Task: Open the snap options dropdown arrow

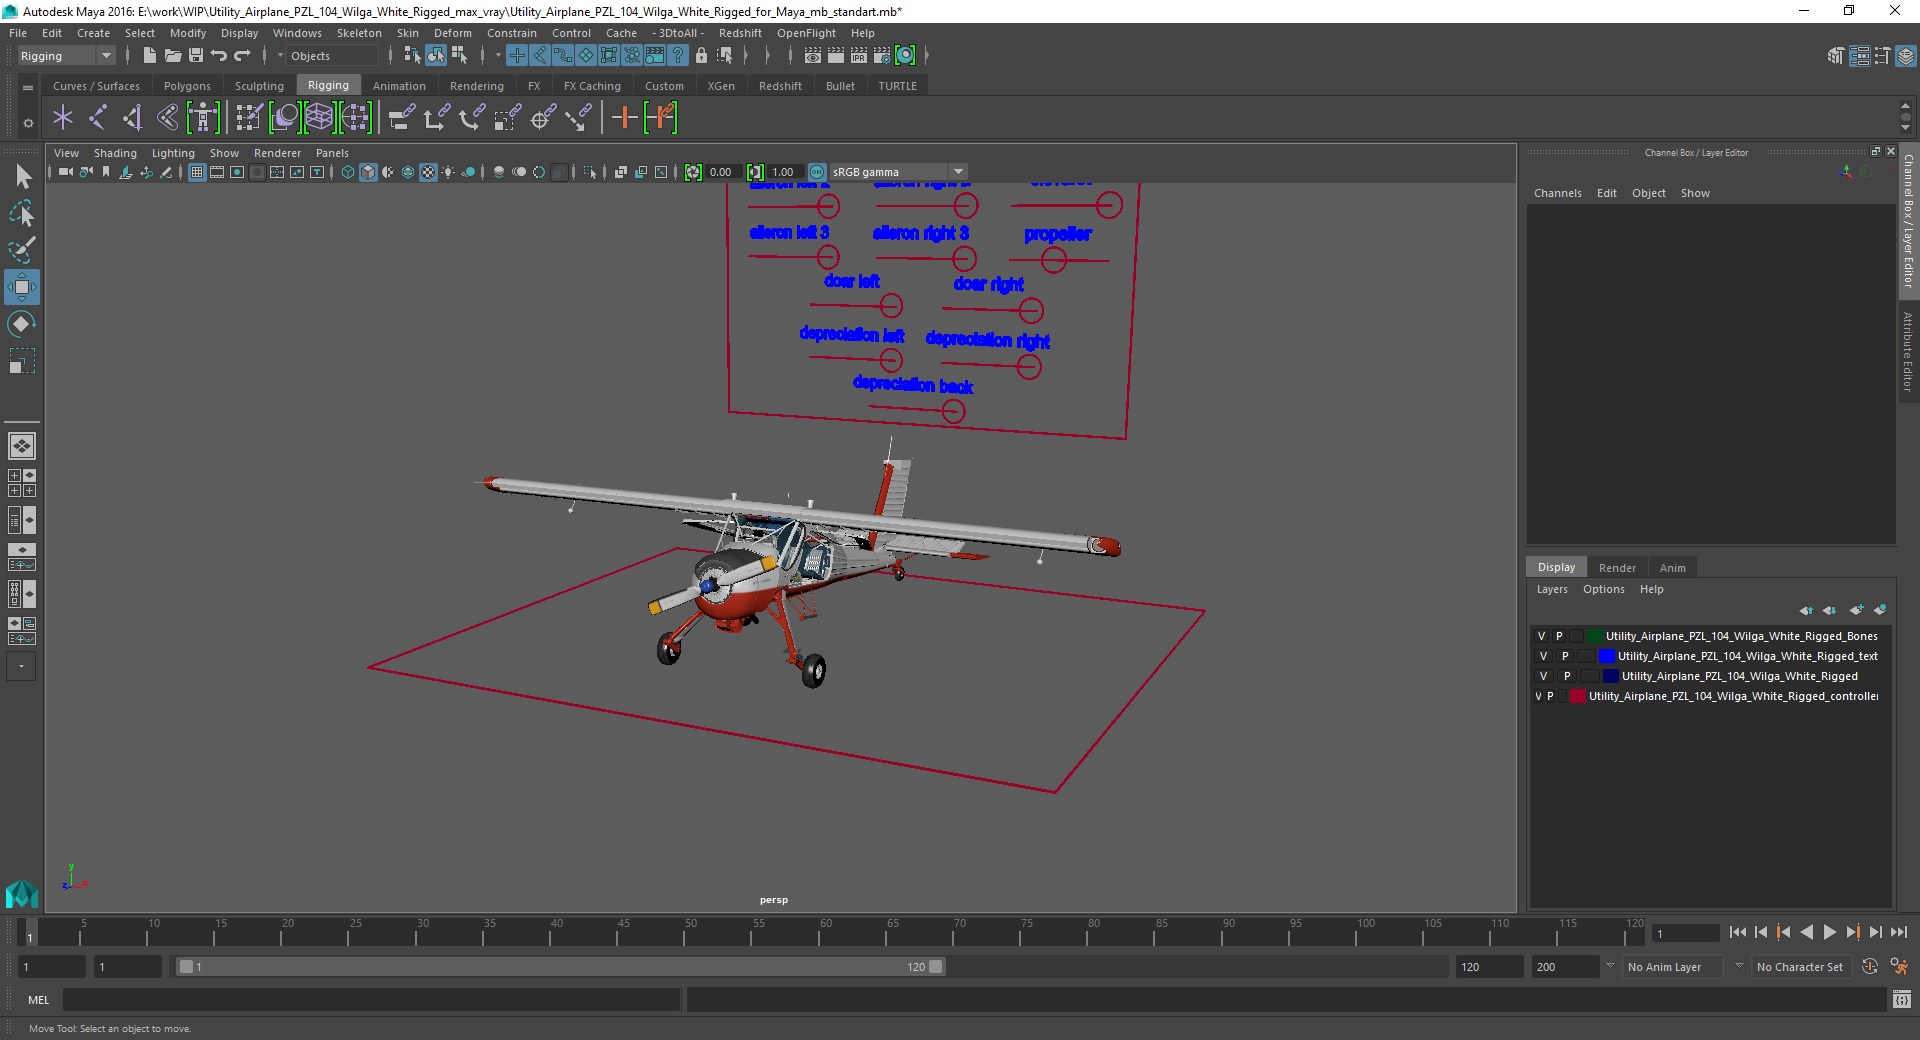Action: [498, 56]
